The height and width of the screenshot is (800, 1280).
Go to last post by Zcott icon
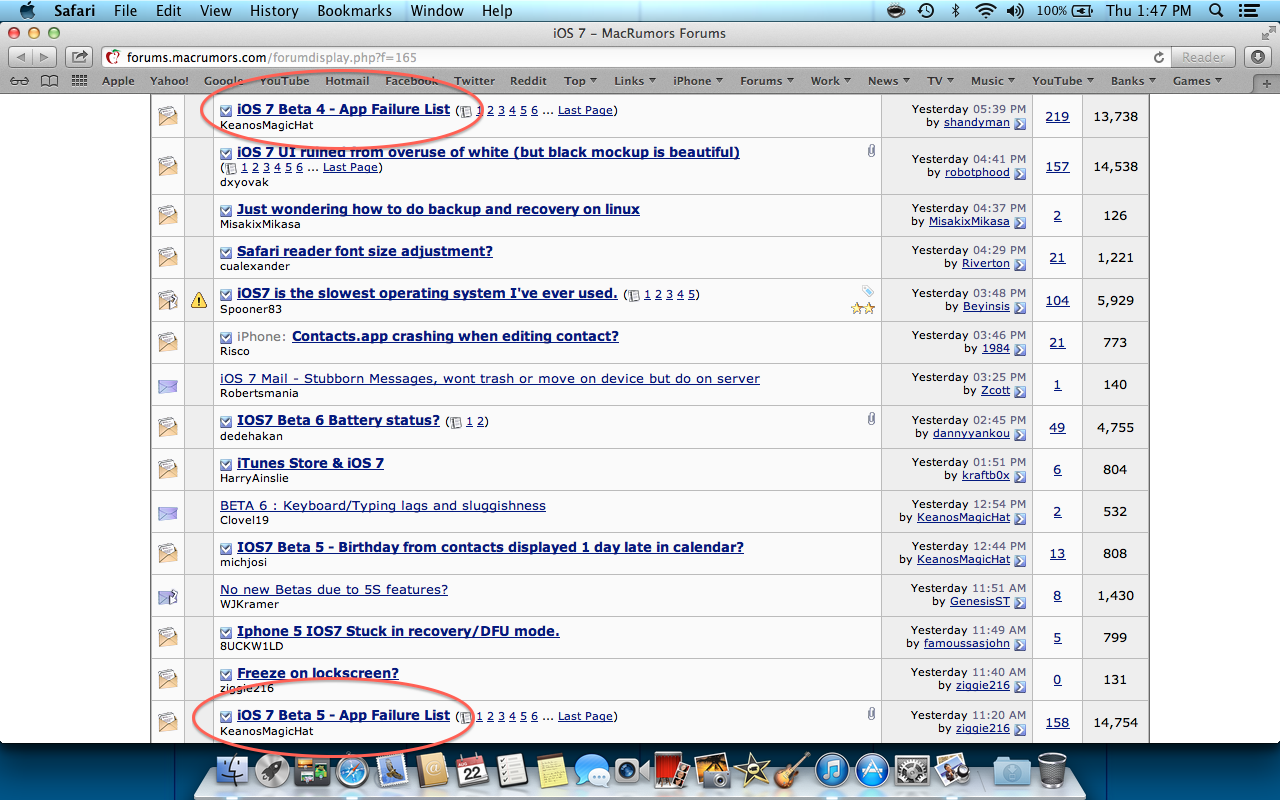pos(1020,391)
